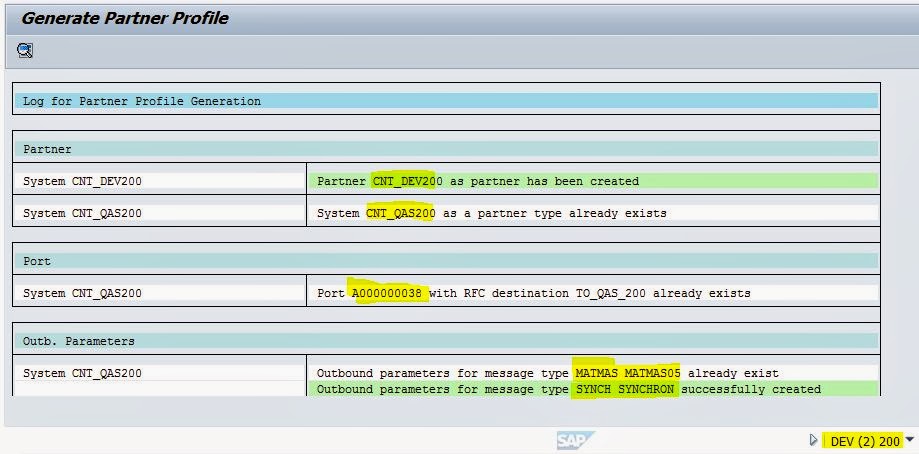Click the Find magnifier icon in the toolbar
This screenshot has height=454, width=919.
point(25,50)
